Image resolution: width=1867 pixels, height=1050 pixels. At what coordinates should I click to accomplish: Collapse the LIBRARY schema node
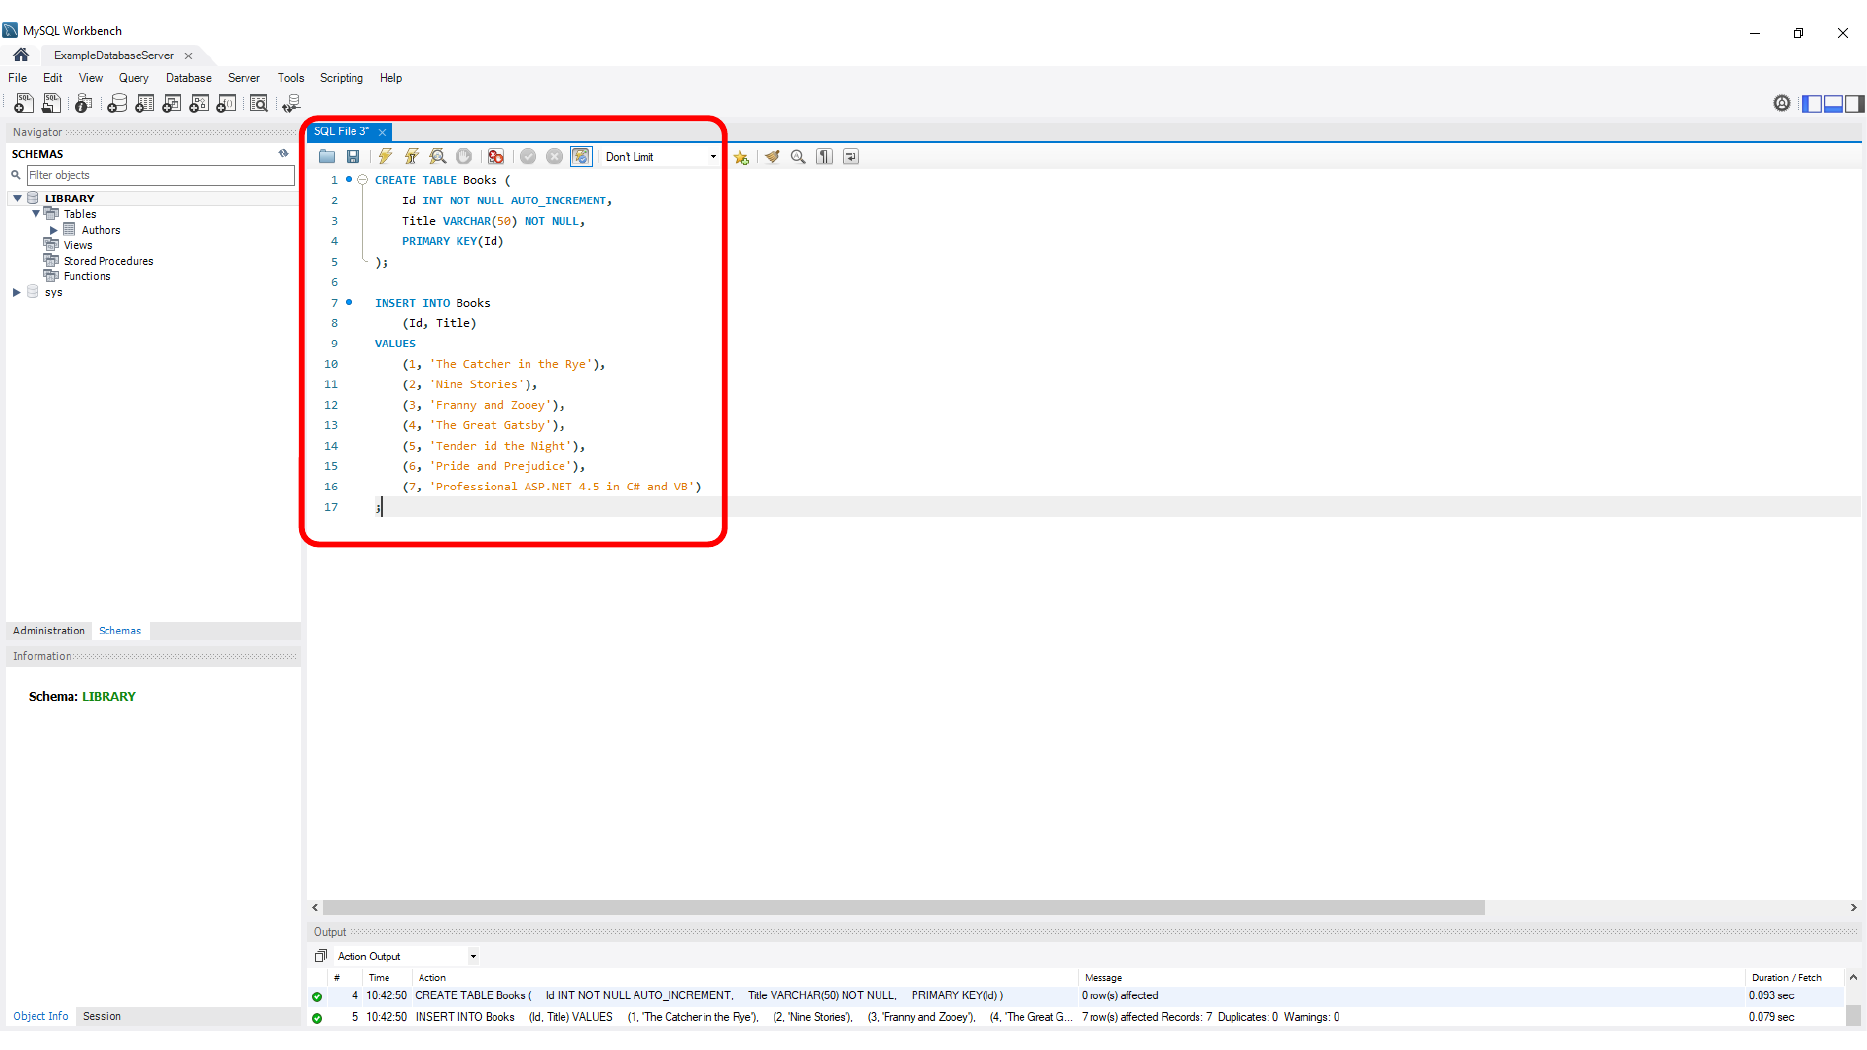tap(17, 198)
